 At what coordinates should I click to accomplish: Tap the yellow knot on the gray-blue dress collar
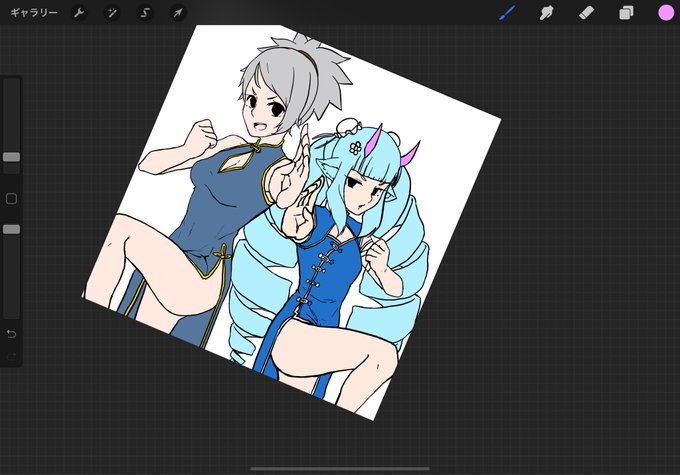pos(257,147)
